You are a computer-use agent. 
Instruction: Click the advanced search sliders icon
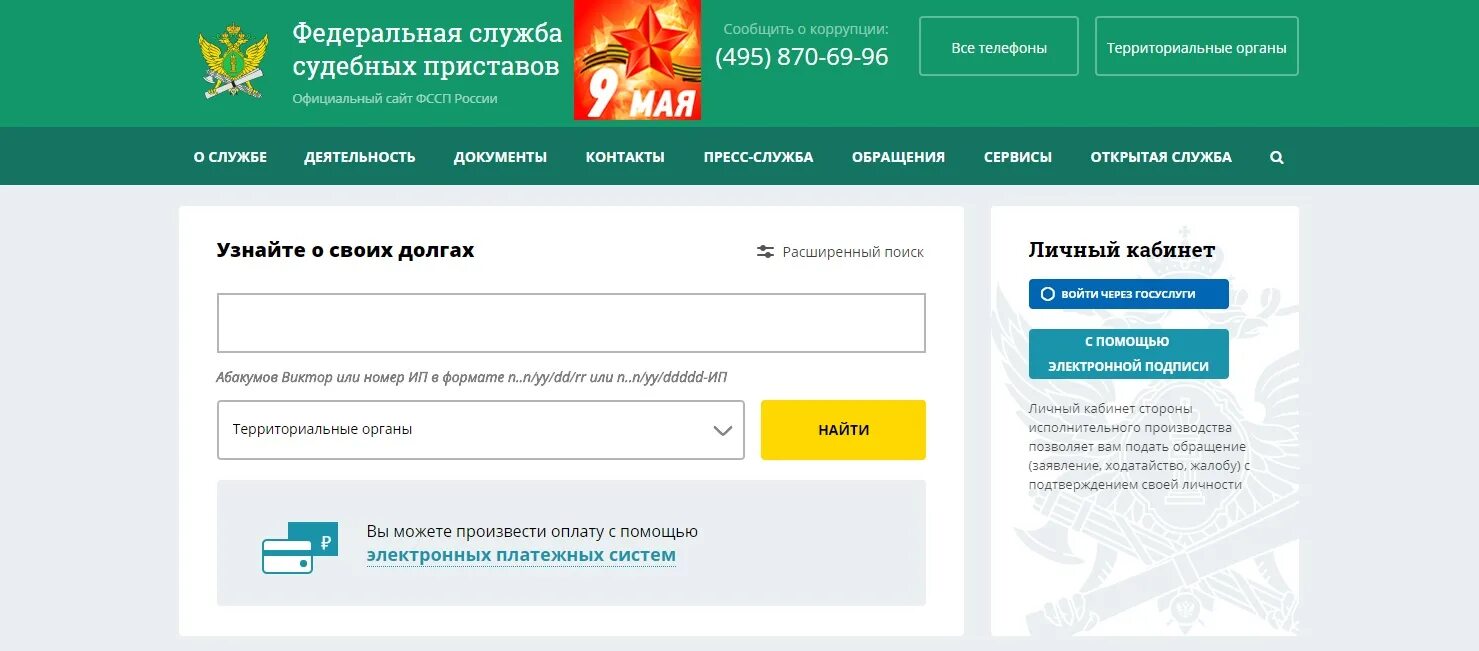[766, 252]
